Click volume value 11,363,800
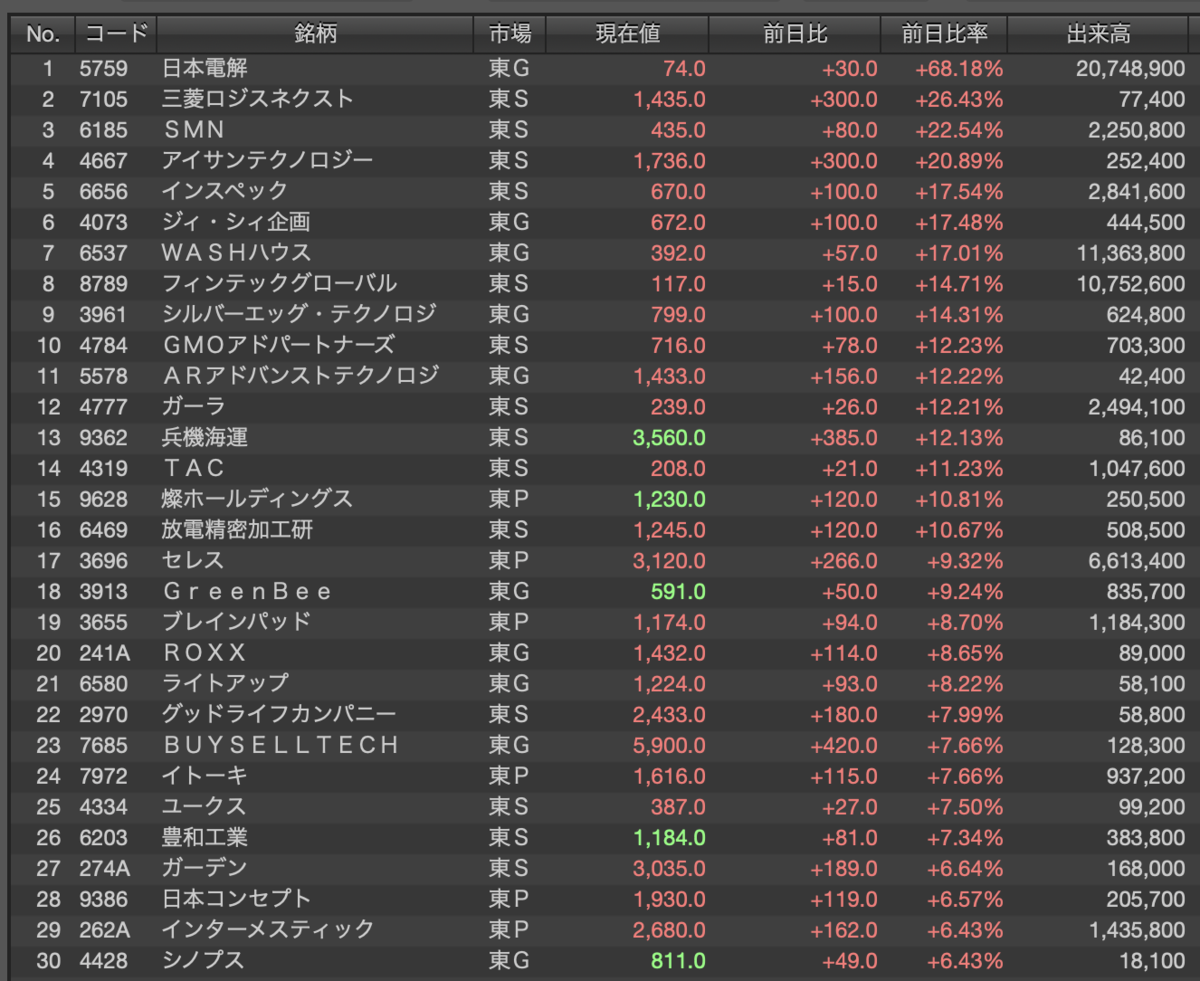 1131,252
